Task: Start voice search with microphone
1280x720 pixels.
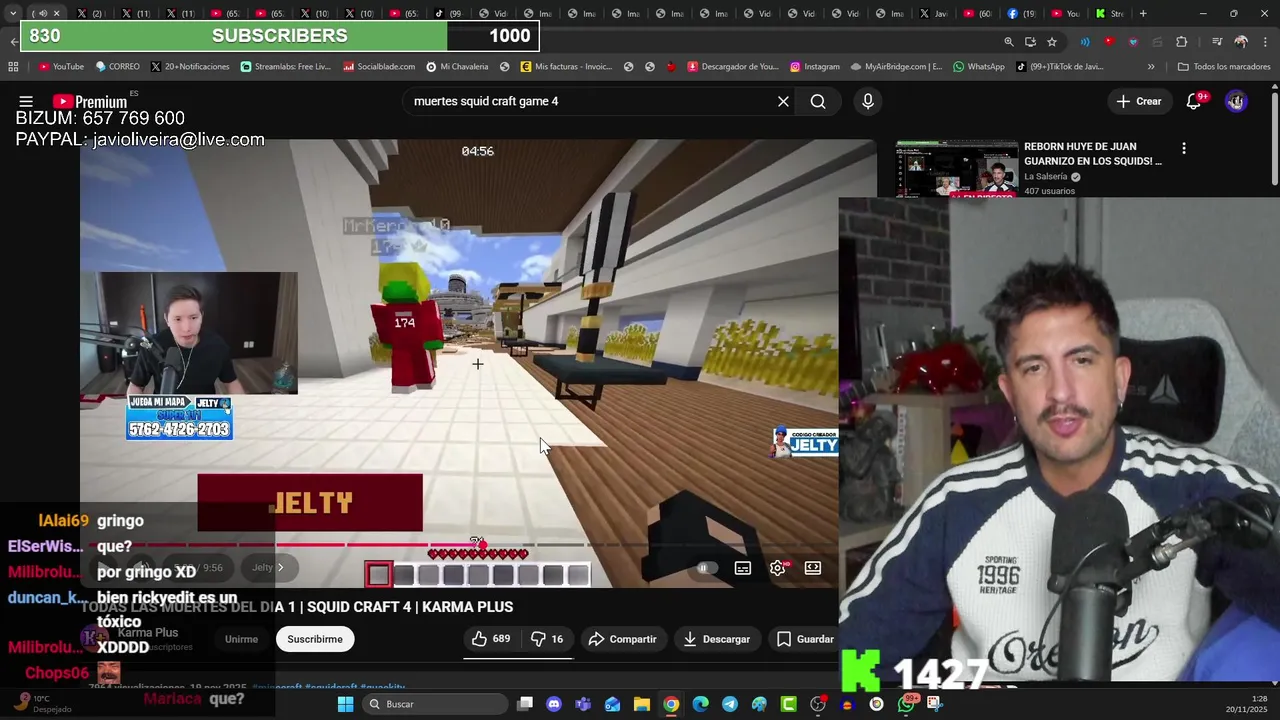Action: click(867, 101)
